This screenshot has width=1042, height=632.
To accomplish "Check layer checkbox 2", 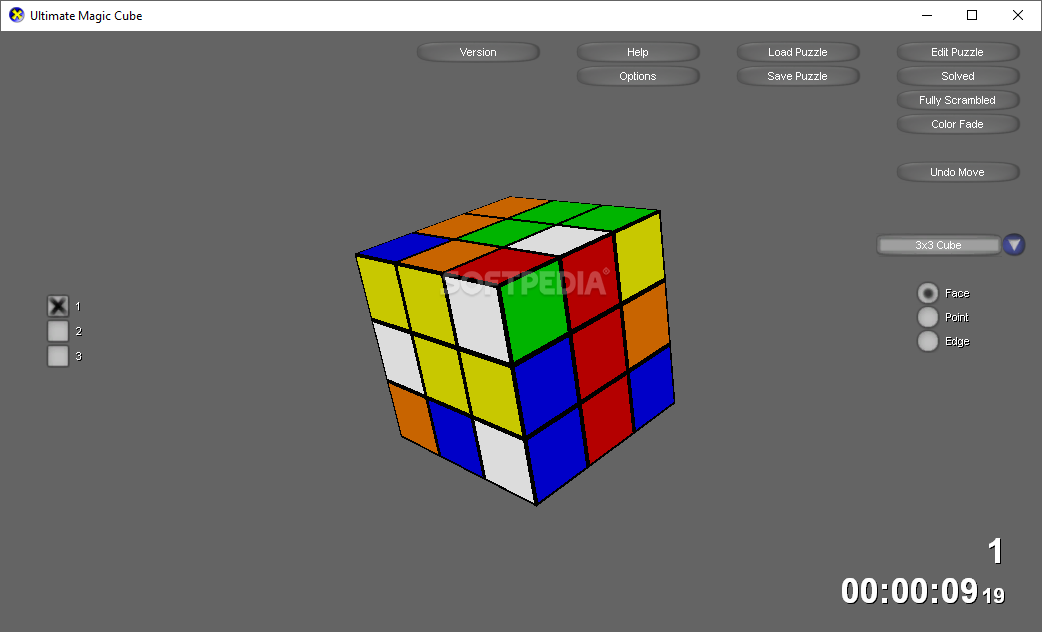I will (x=58, y=331).
